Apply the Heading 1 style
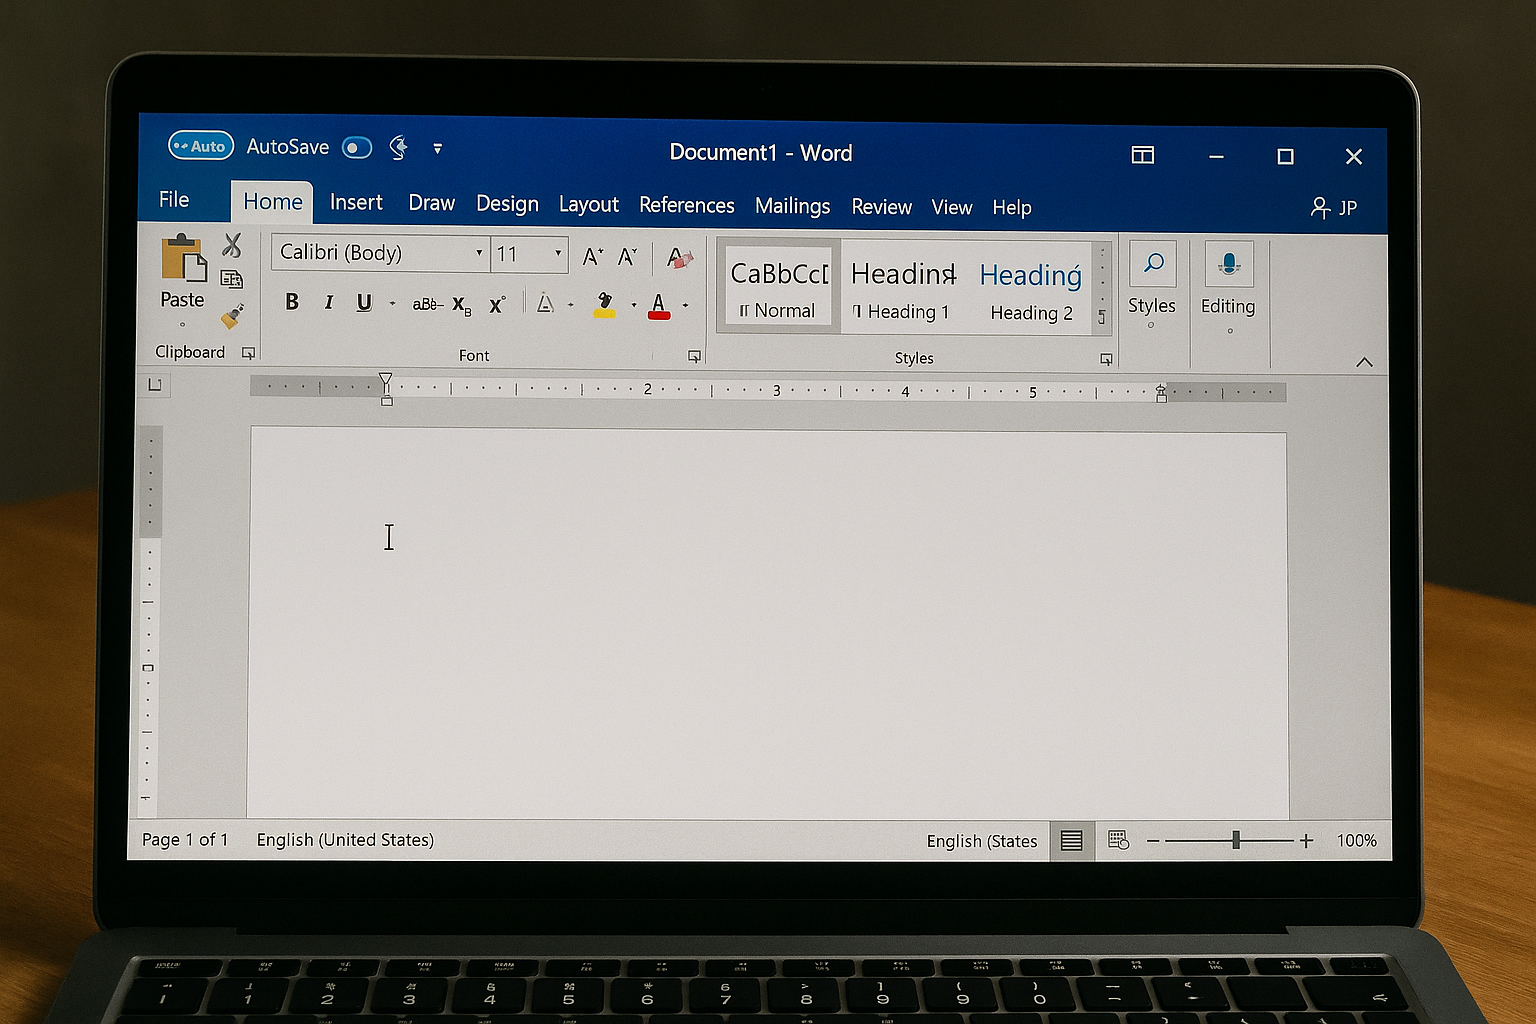 tap(902, 288)
